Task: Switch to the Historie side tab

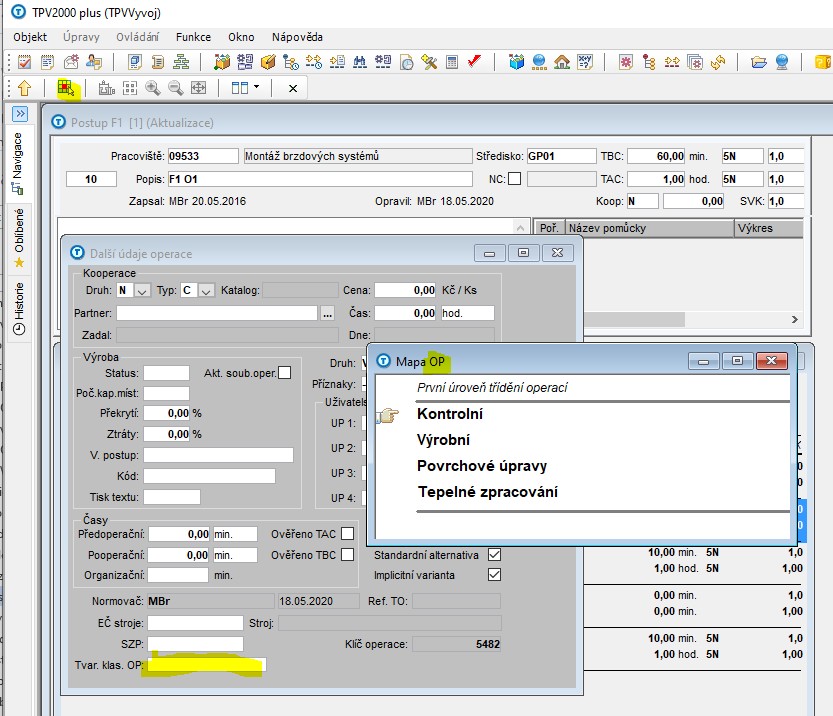Action: [19, 309]
